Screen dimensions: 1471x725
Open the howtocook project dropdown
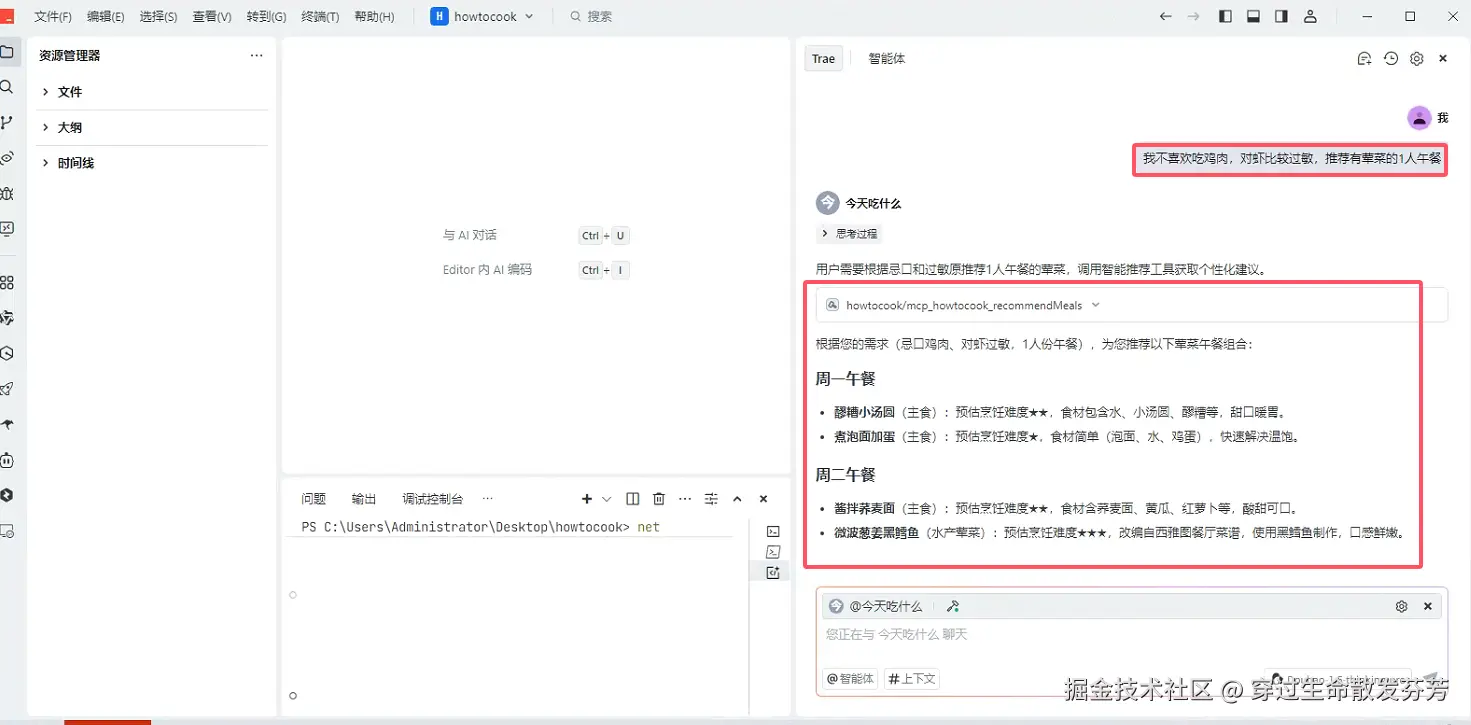tap(483, 16)
